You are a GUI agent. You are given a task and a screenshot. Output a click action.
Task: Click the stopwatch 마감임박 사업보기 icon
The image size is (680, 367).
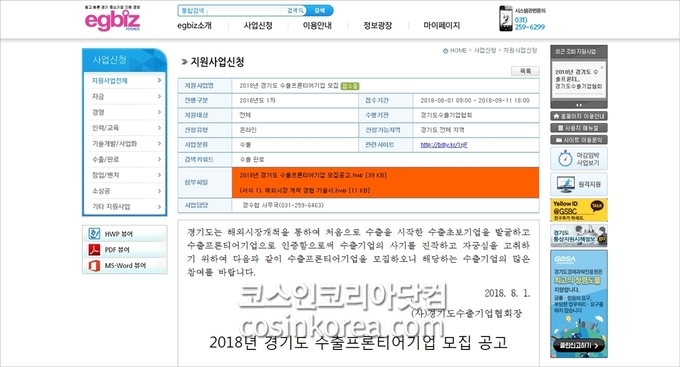565,159
